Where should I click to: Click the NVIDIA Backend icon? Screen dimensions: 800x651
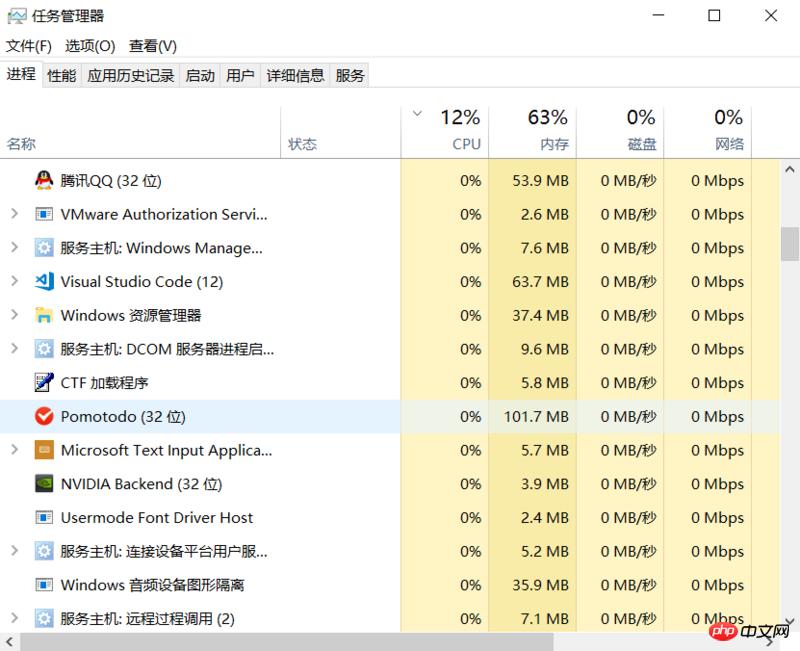(44, 484)
